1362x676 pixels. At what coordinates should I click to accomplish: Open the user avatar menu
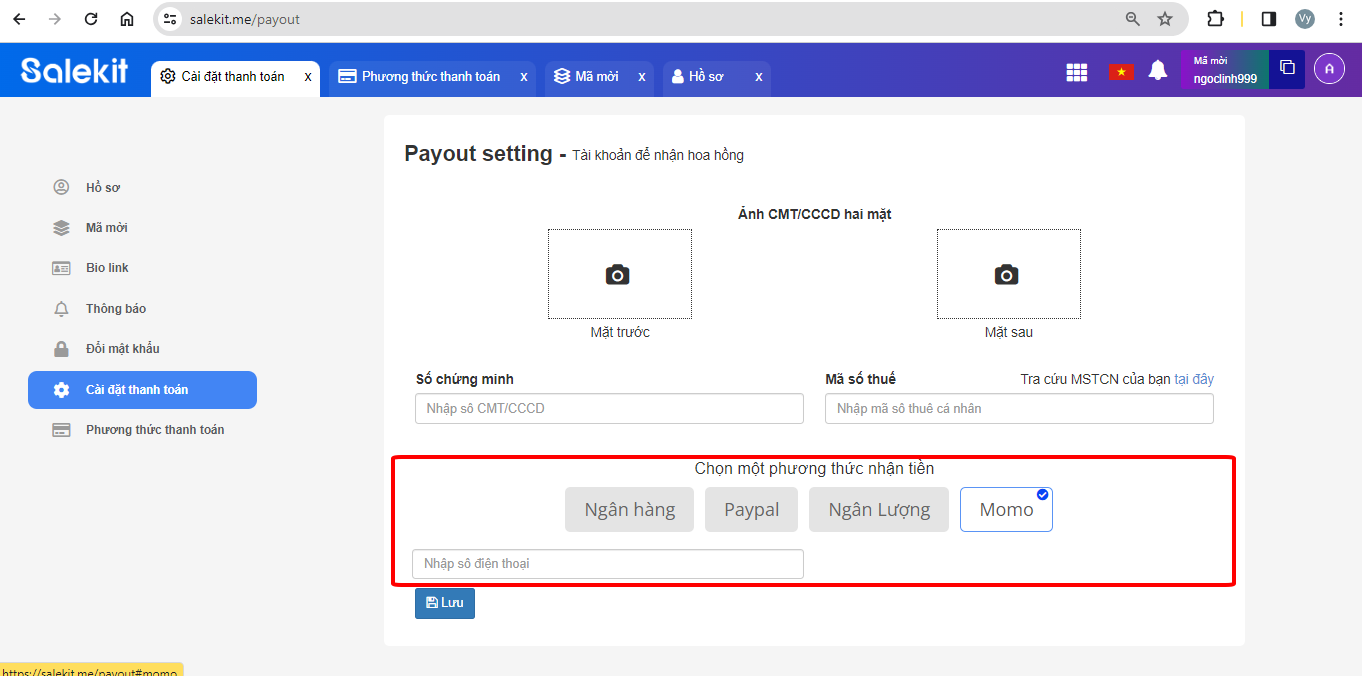click(1329, 68)
